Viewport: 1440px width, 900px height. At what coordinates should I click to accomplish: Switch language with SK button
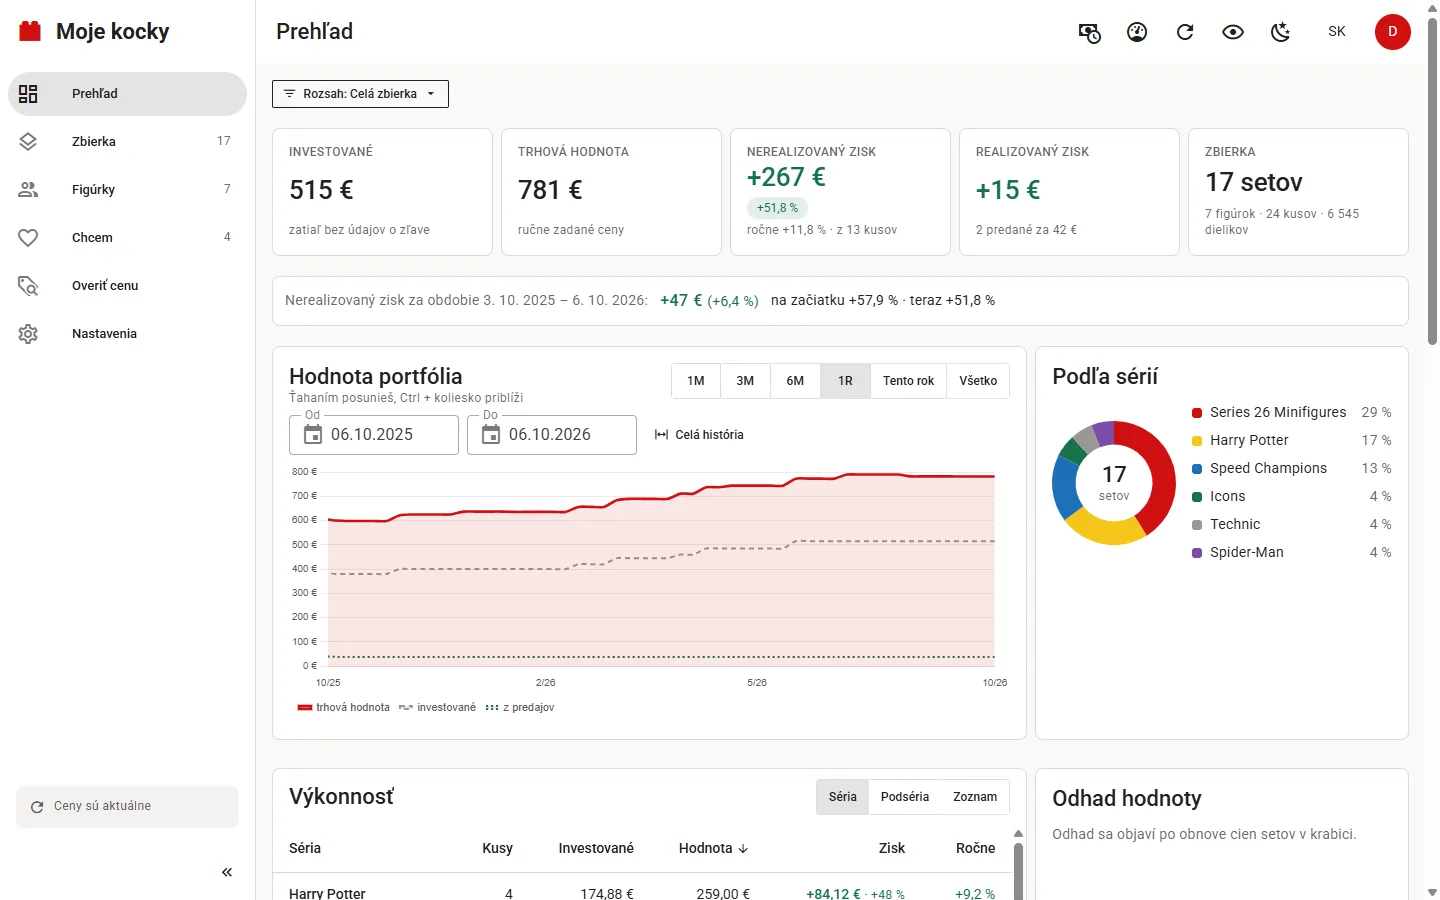click(x=1337, y=32)
